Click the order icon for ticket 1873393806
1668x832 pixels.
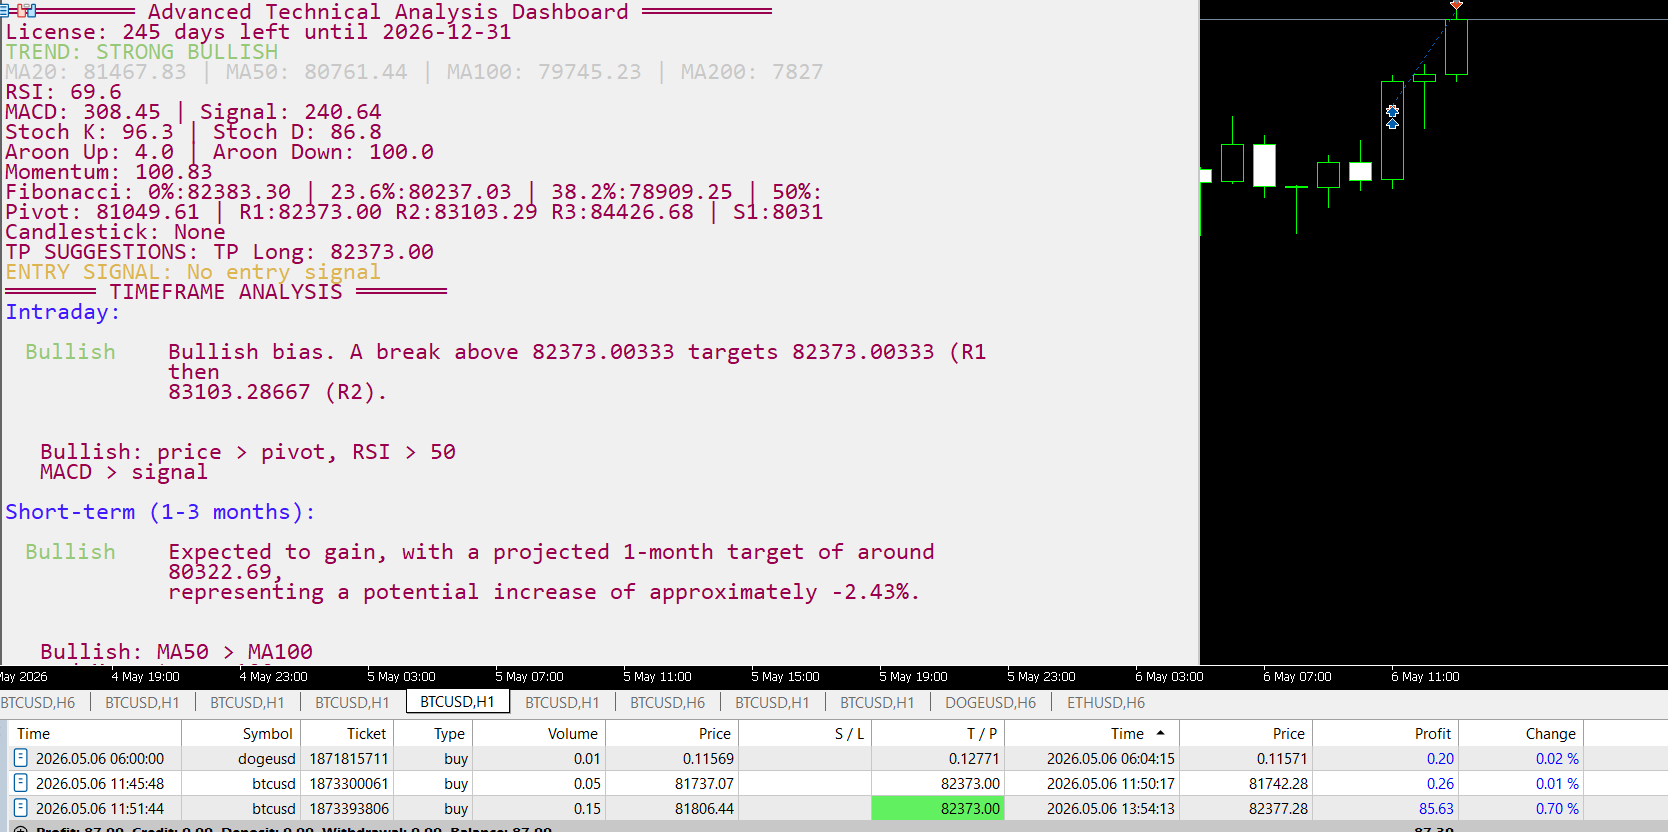21,808
